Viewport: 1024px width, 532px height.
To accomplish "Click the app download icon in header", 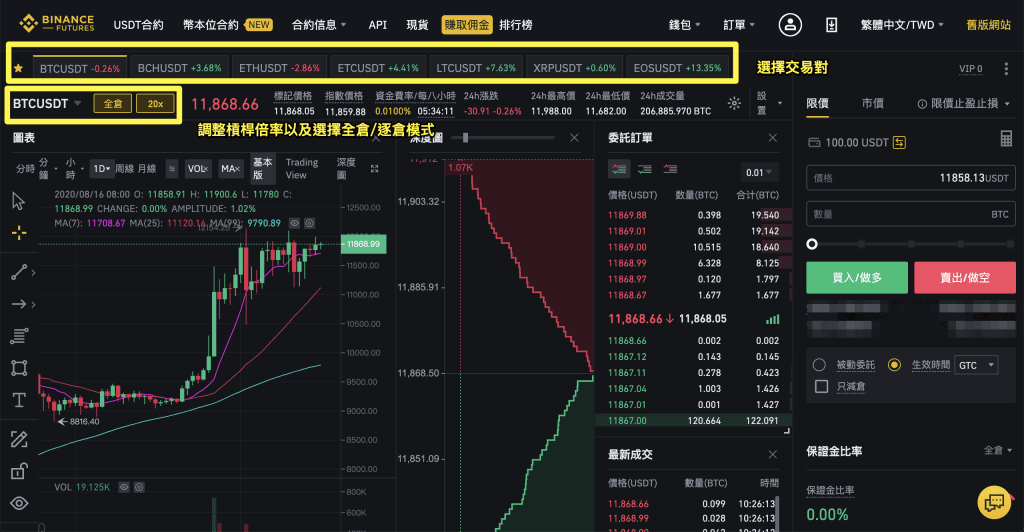I will tap(831, 25).
